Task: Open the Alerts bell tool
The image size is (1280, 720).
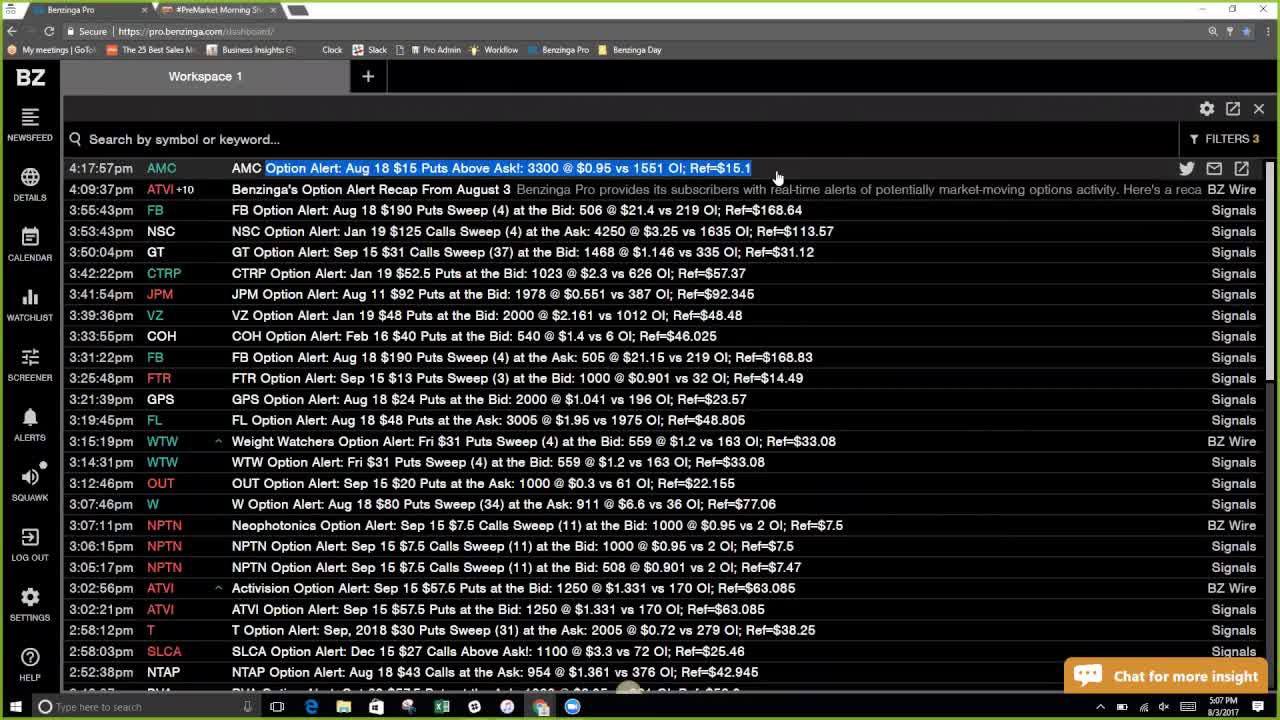Action: 30,425
